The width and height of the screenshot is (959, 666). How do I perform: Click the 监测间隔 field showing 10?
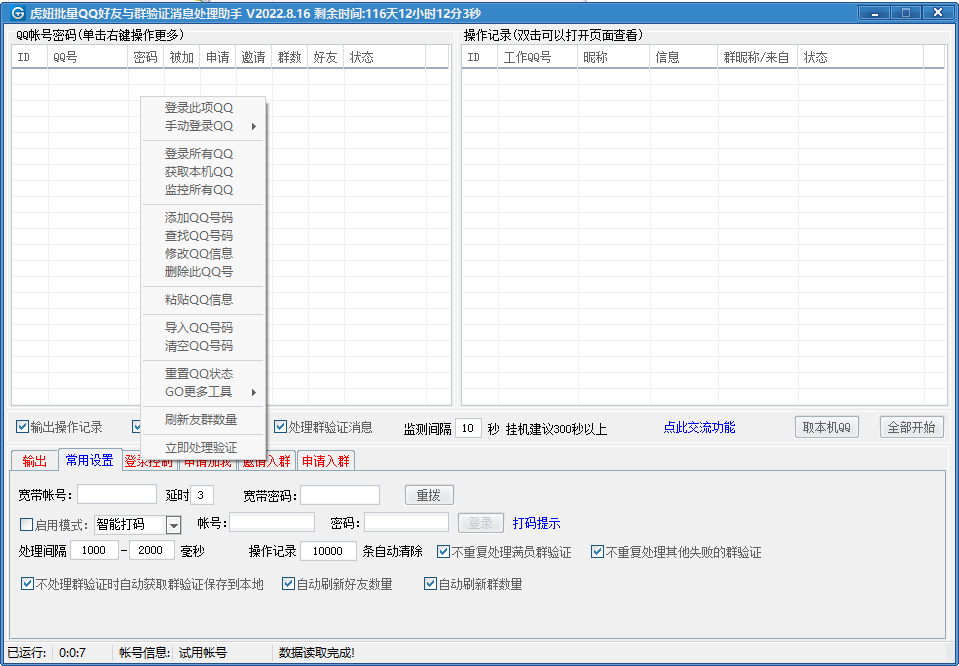(468, 428)
